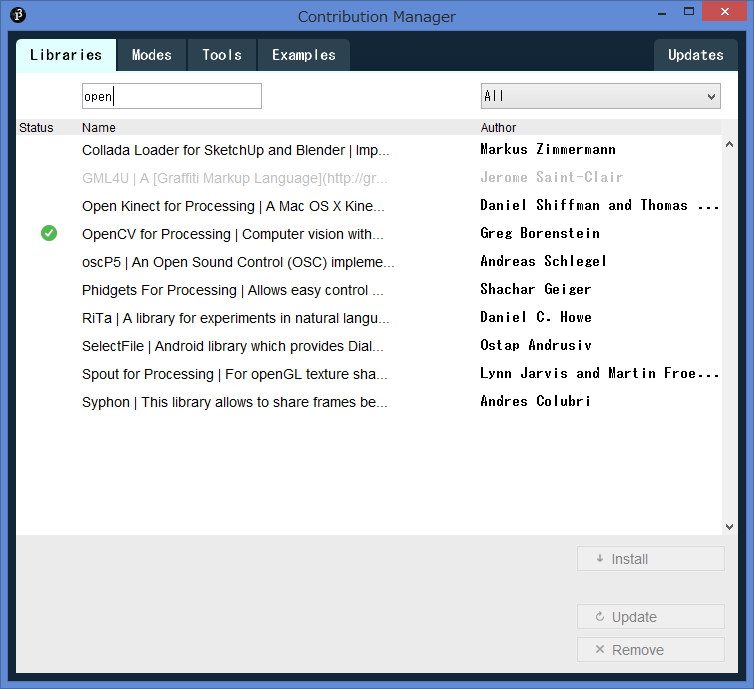
Task: Minimize the Contribution Manager window
Action: point(662,13)
